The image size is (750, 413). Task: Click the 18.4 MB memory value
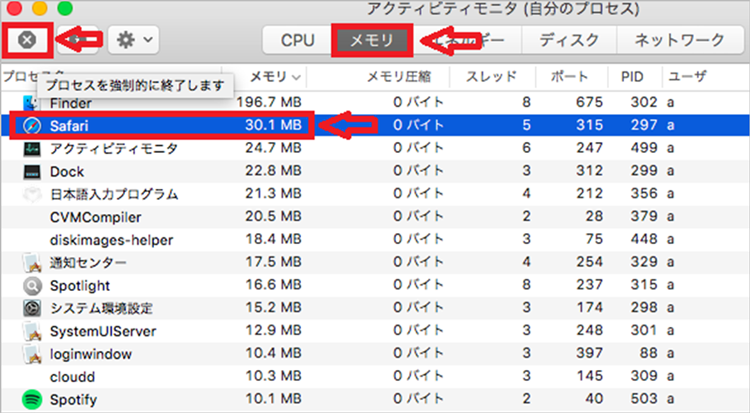pos(273,239)
